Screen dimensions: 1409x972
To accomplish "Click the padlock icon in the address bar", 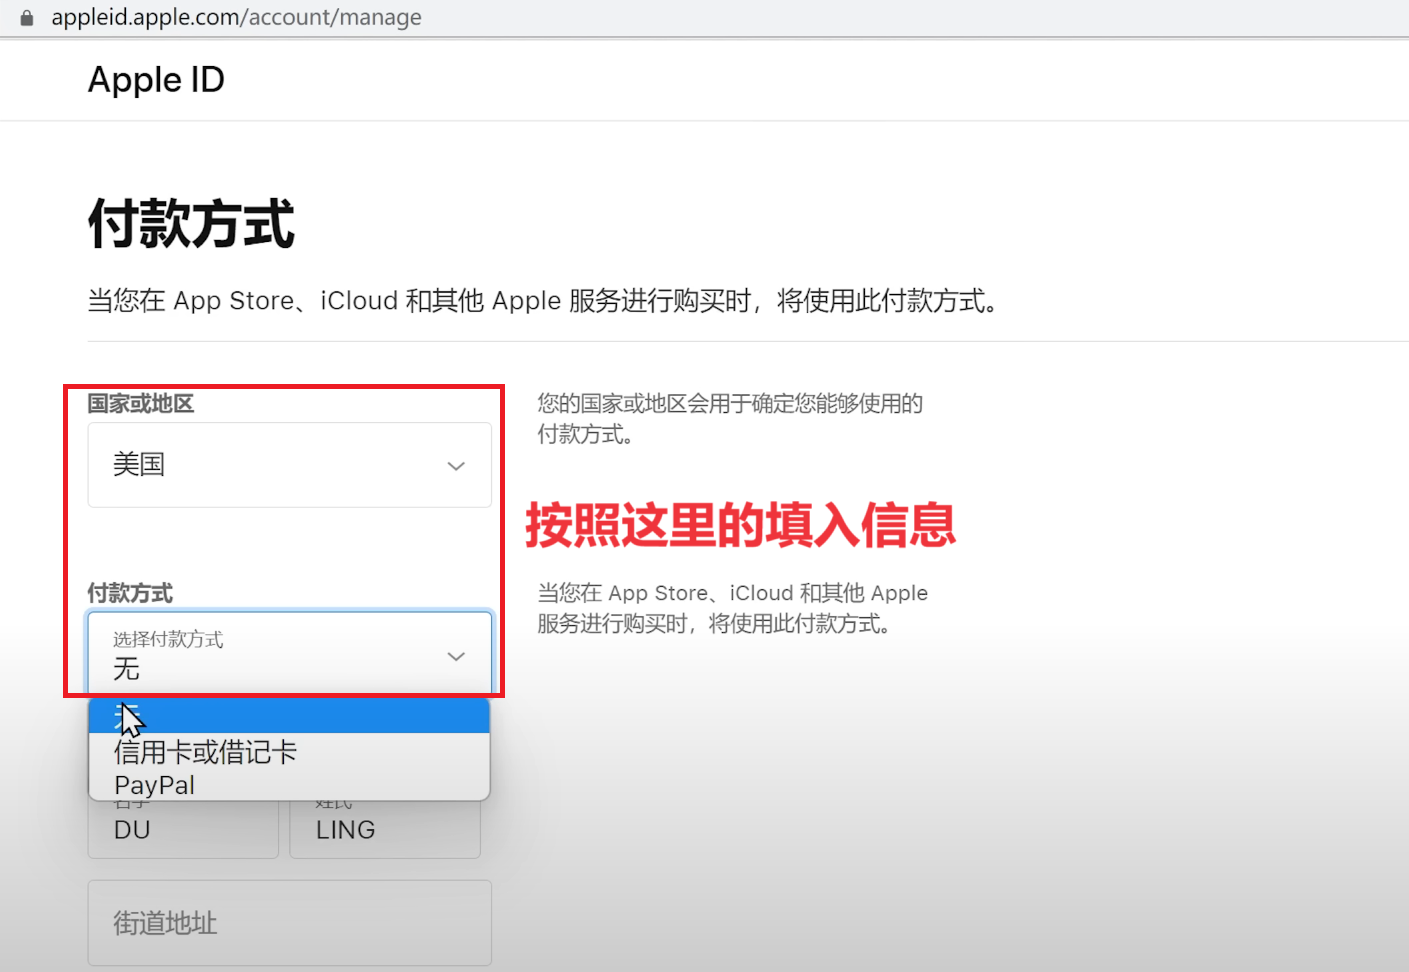I will [27, 18].
